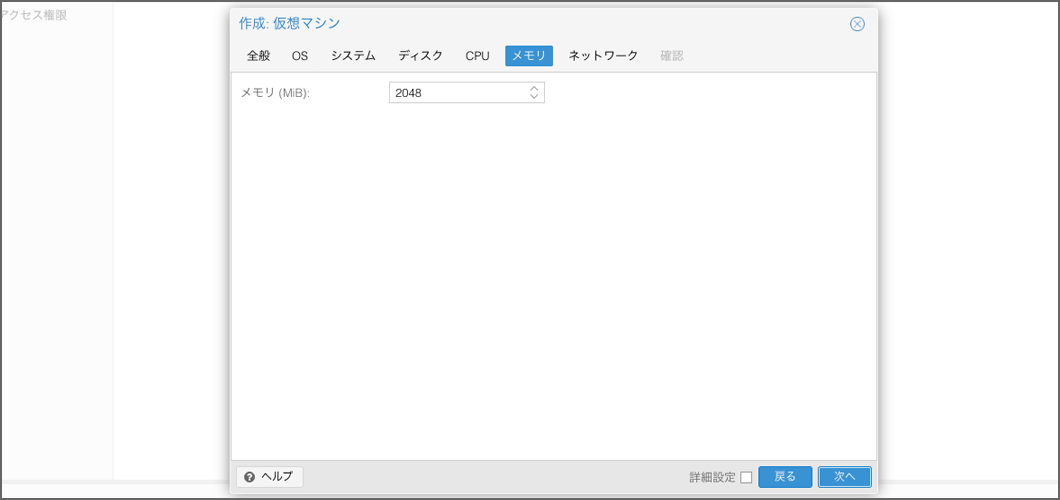The image size is (1060, 500).
Task: Select the ディスク tab
Action: click(420, 56)
